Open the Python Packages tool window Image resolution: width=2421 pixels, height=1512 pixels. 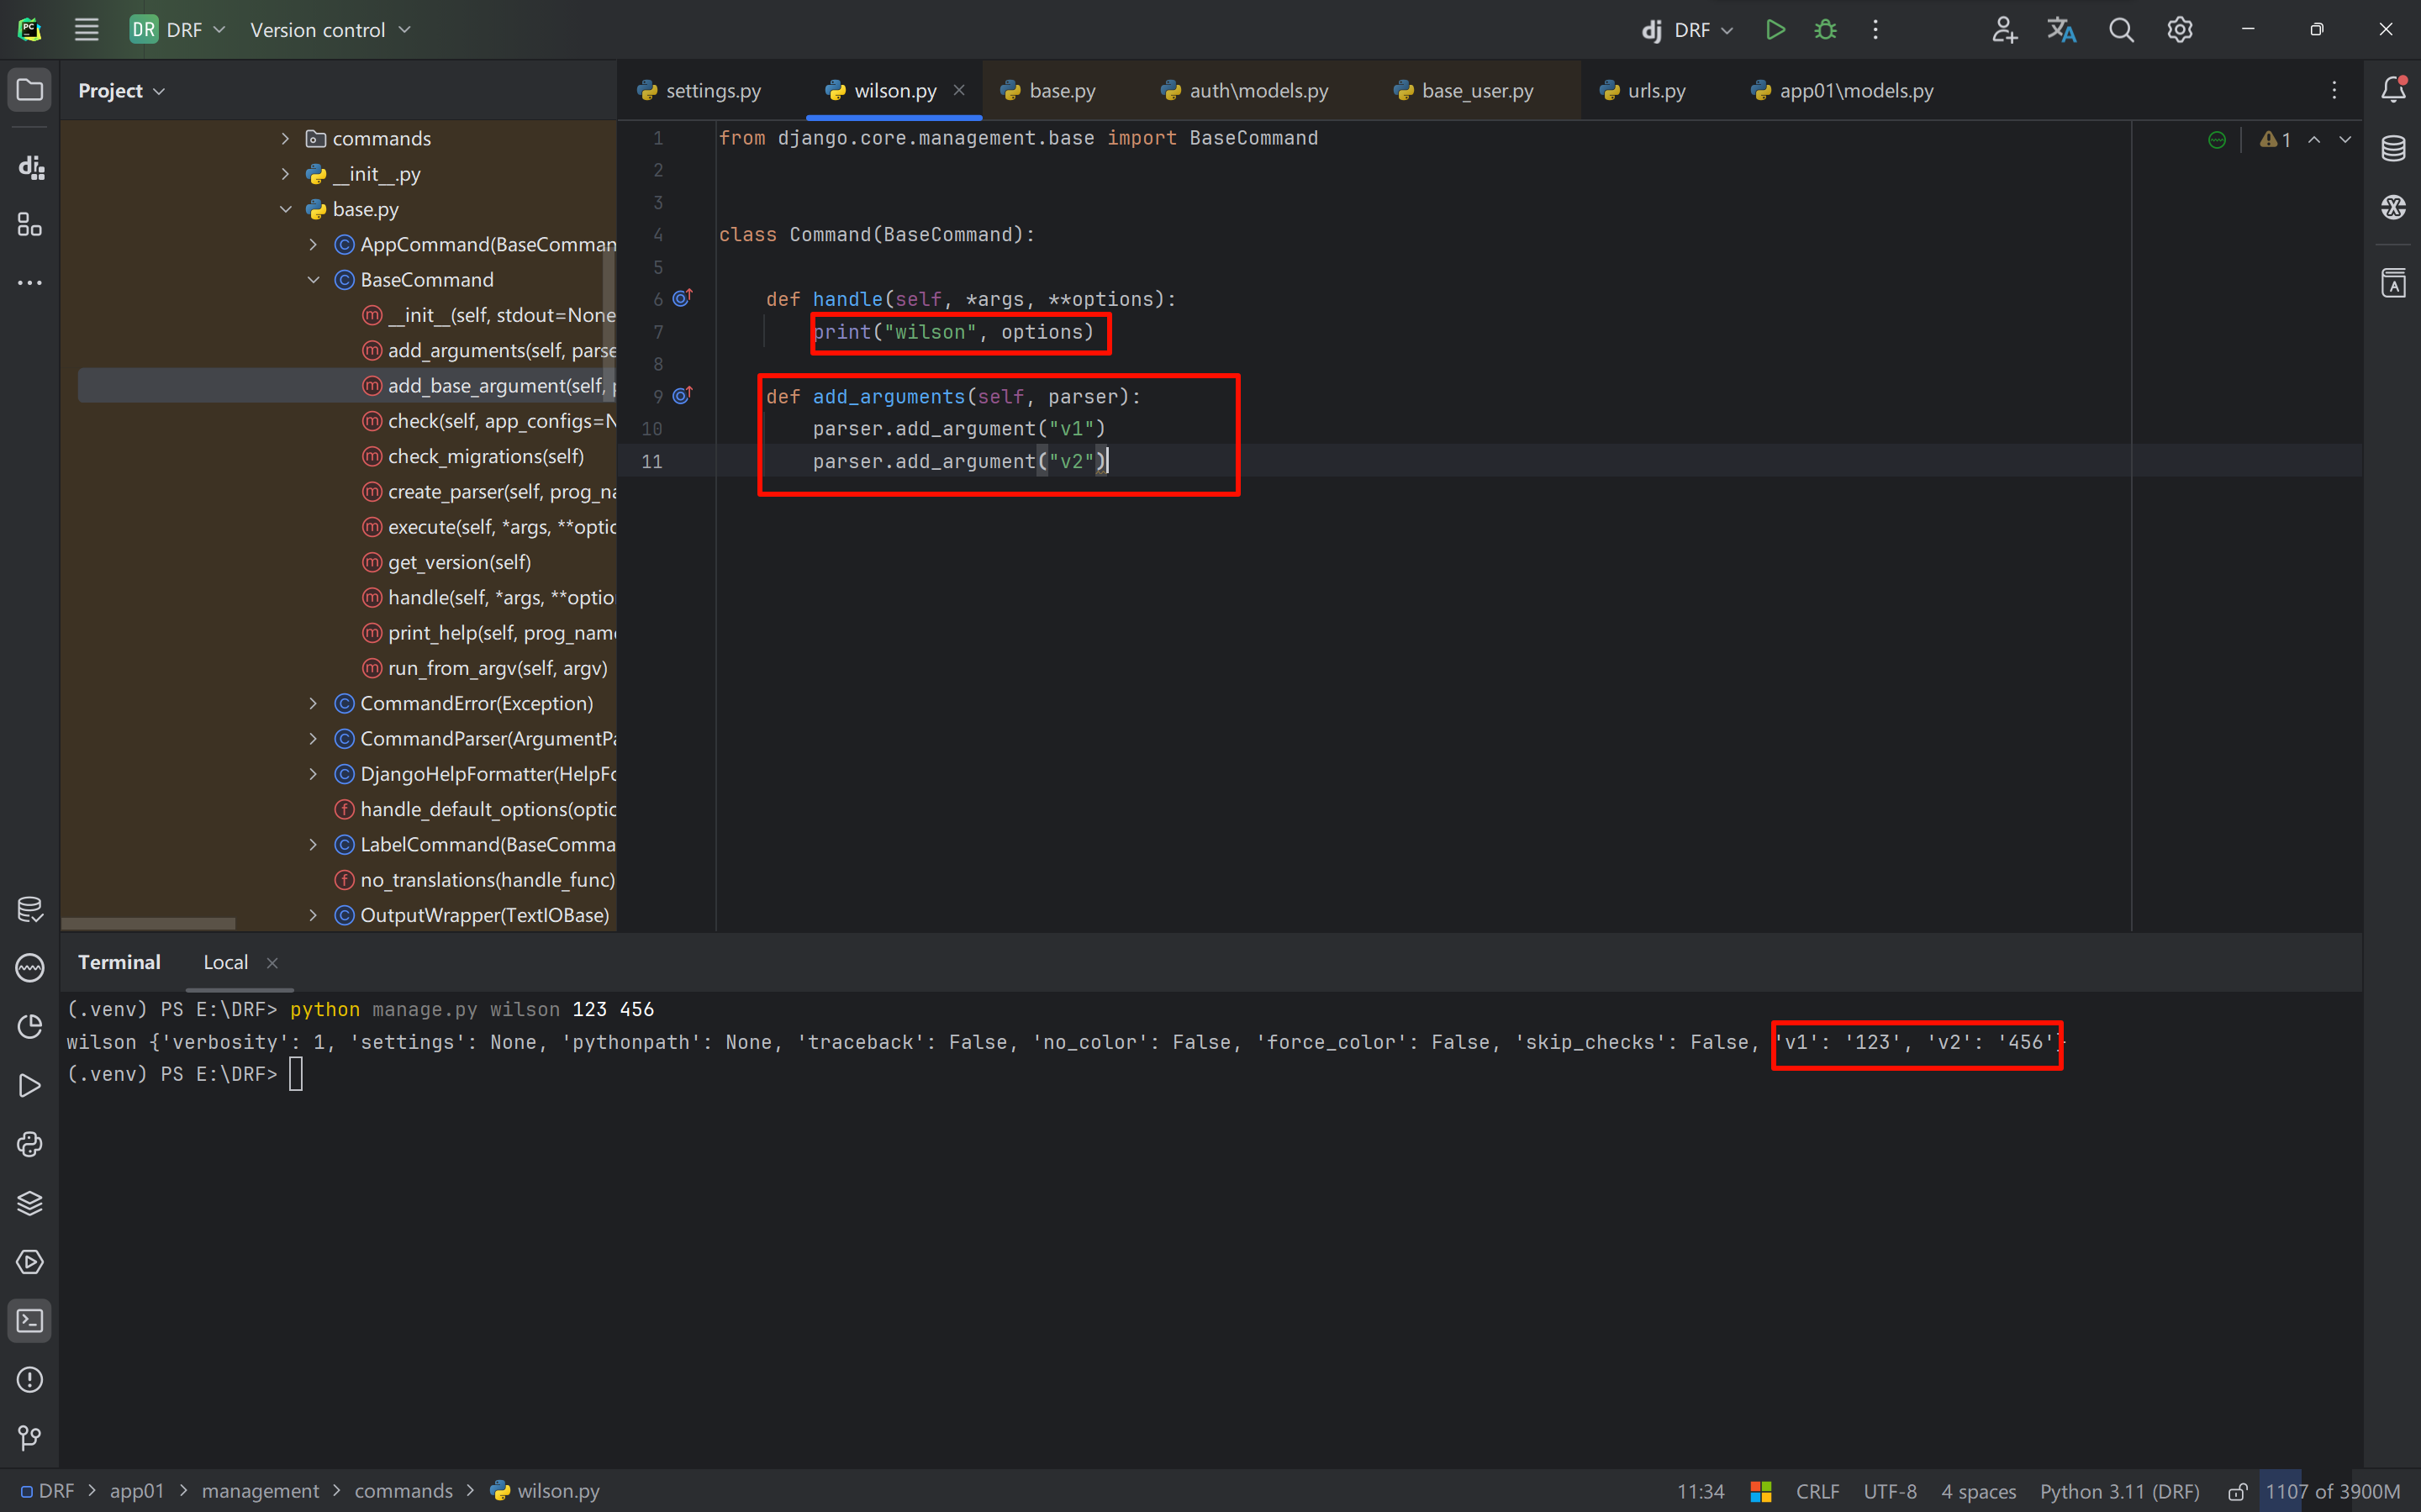[x=30, y=1203]
